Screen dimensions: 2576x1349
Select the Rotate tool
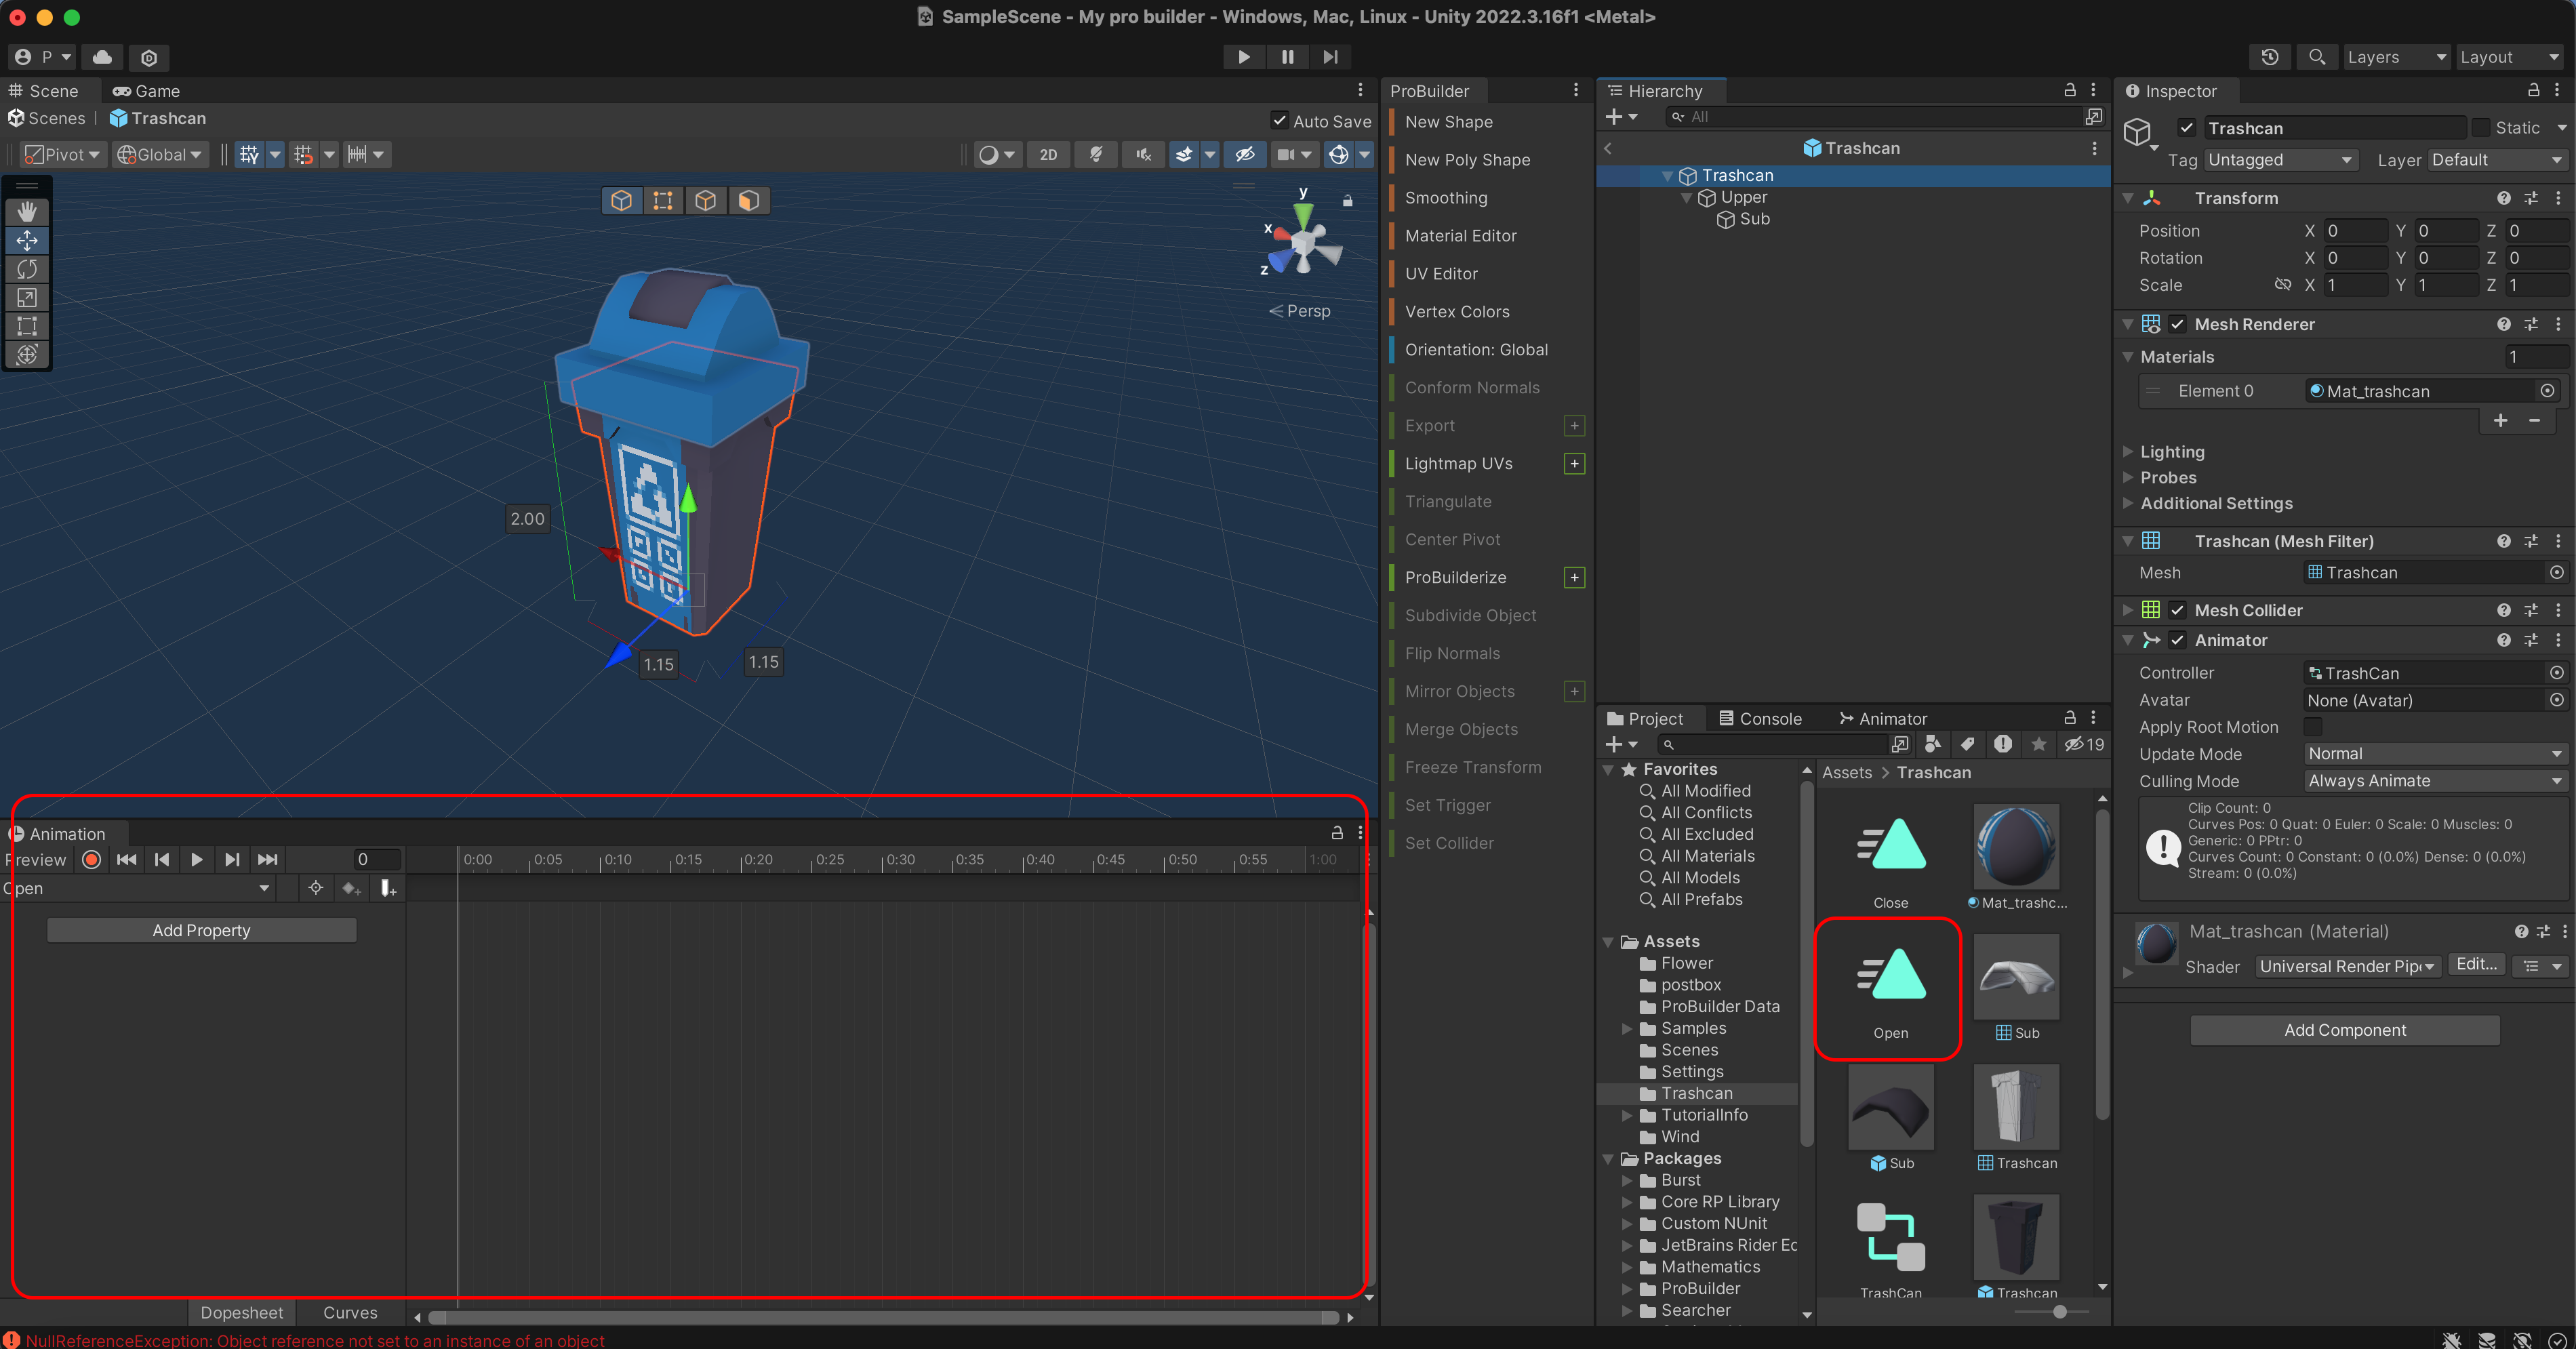click(27, 269)
